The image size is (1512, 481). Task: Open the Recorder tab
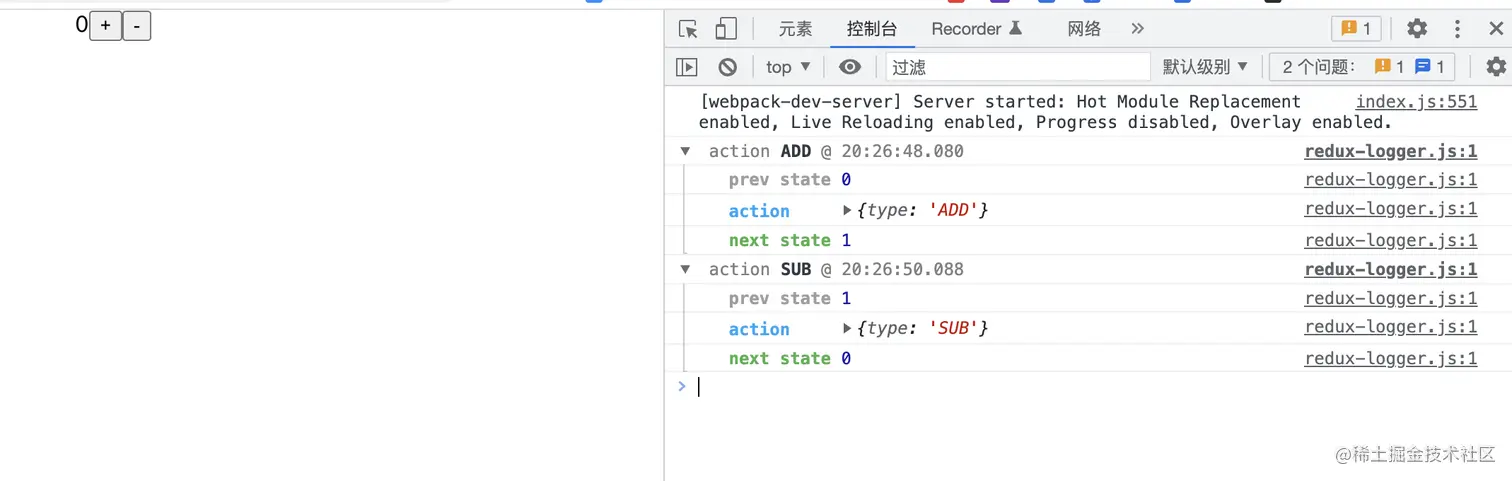pyautogui.click(x=977, y=29)
